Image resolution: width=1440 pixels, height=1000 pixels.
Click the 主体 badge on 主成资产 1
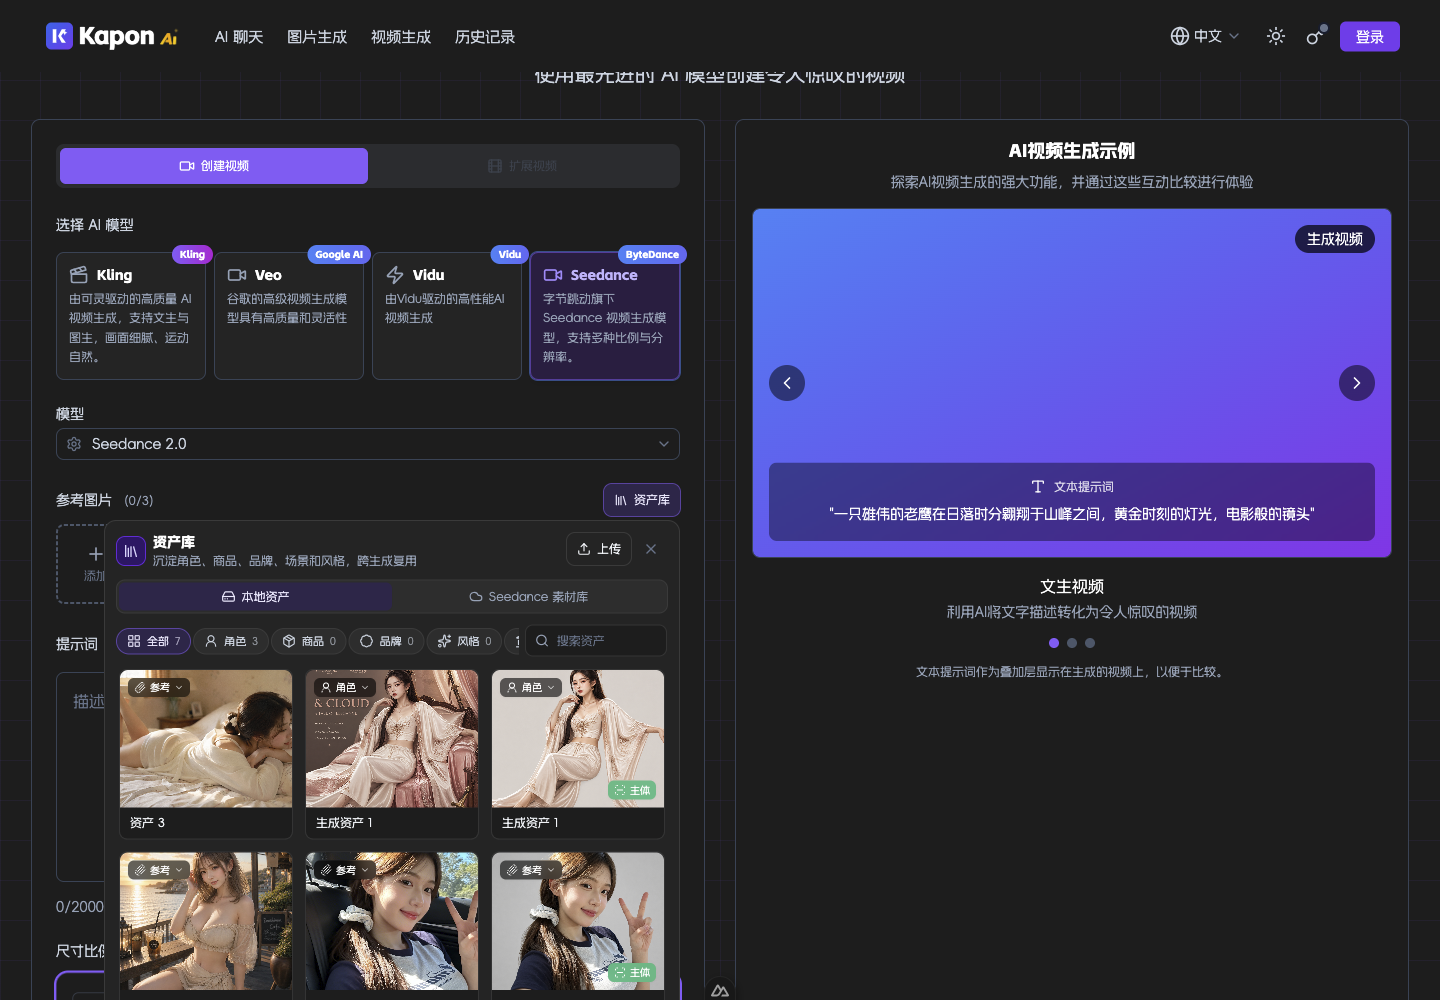pyautogui.click(x=632, y=791)
